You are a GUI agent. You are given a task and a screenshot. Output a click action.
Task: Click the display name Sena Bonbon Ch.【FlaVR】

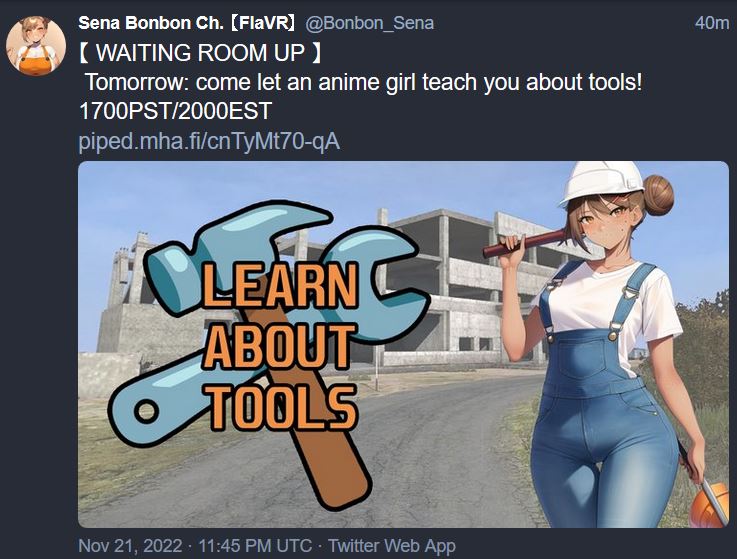[x=187, y=23]
